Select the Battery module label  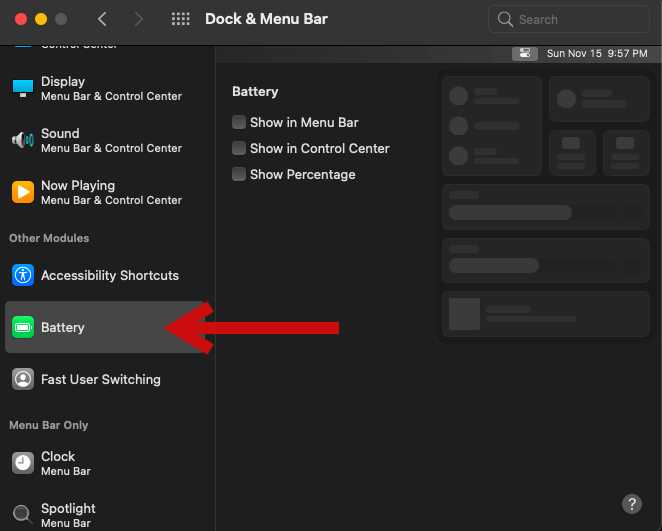click(x=62, y=328)
